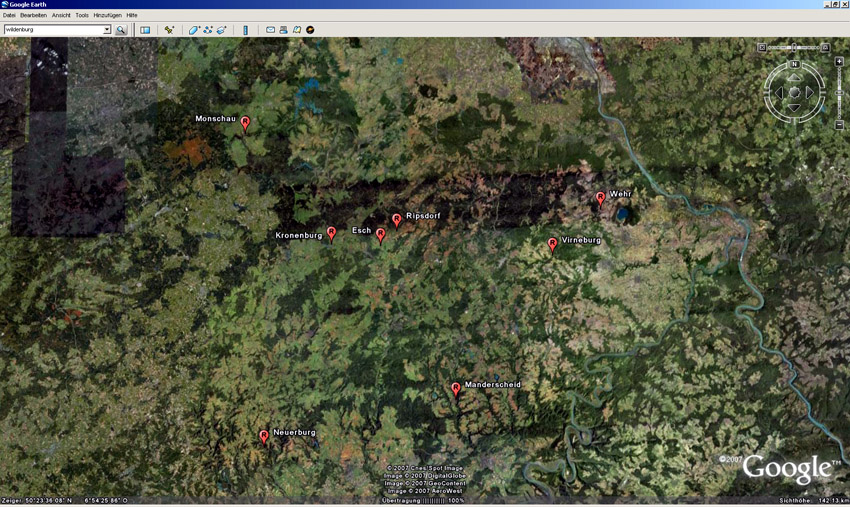Click the Wehr placemark pin

click(600, 199)
